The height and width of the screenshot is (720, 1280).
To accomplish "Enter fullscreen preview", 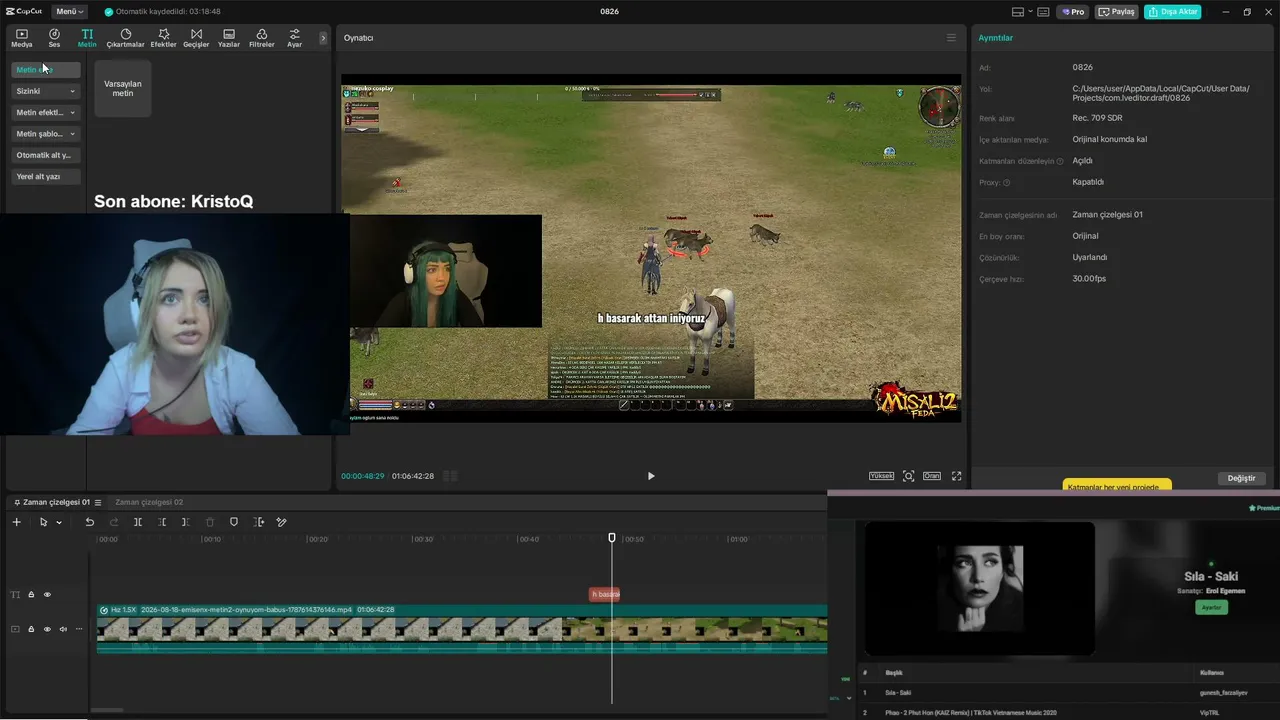I will coord(956,476).
